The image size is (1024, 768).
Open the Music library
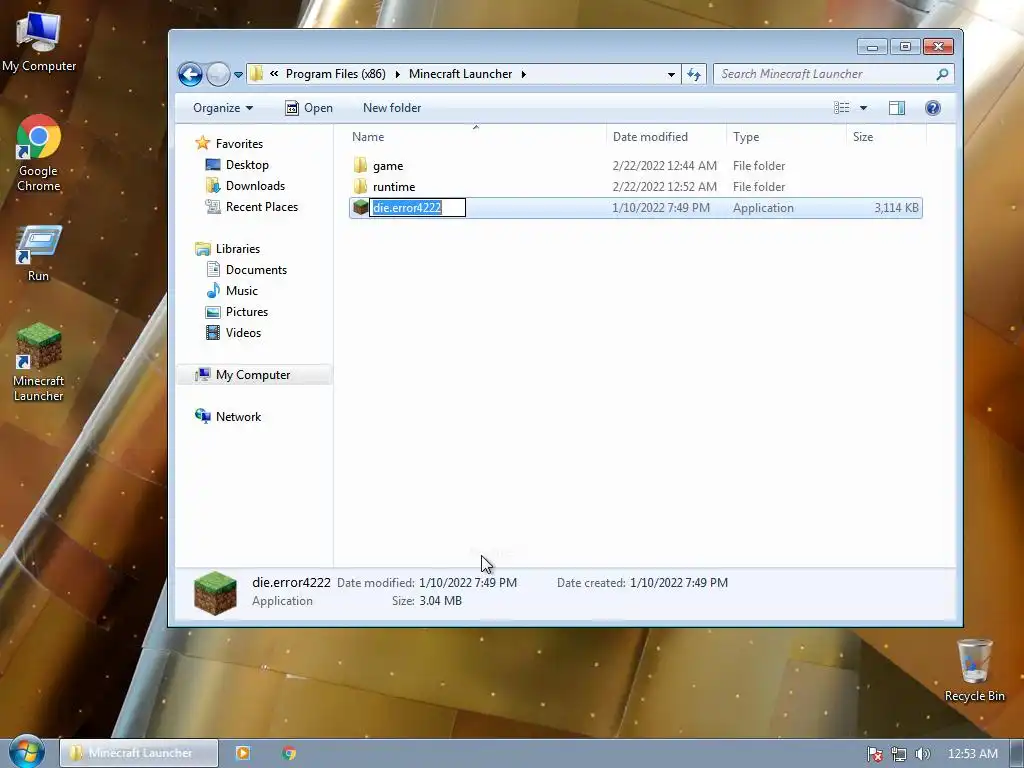(x=242, y=291)
